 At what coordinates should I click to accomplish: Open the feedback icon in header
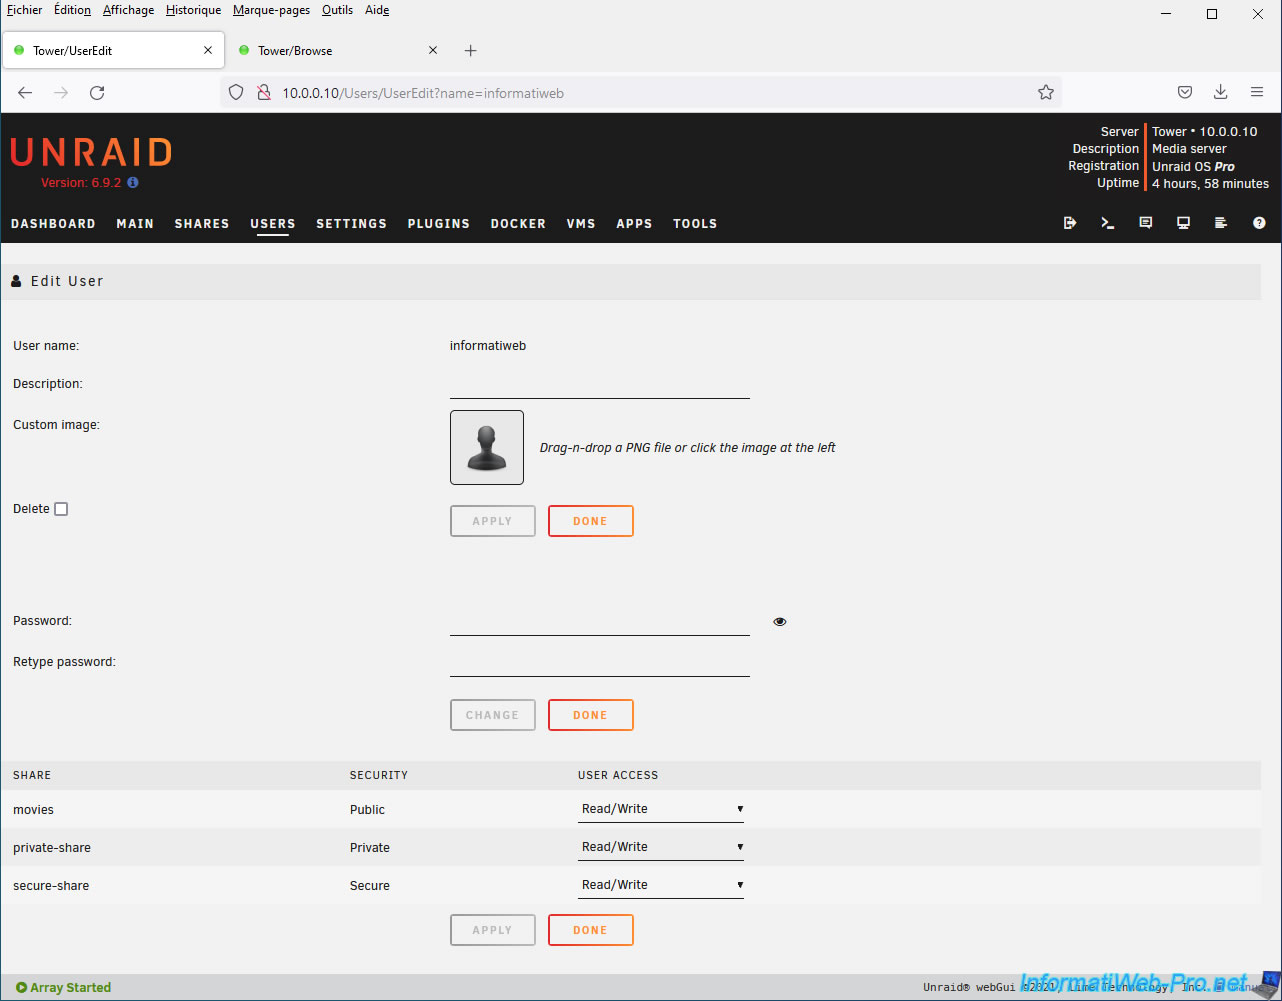[x=1146, y=223]
